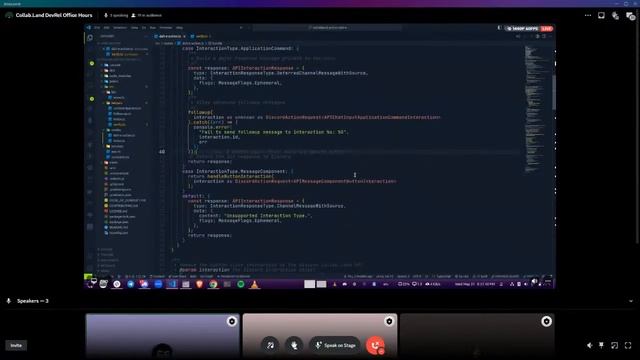The width and height of the screenshot is (640, 360).
Task: Open the chat panel icon in stage header
Action: [601, 16]
